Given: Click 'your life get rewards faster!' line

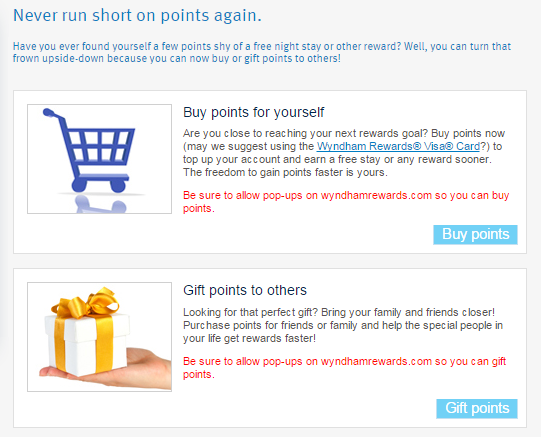Looking at the screenshot, I should point(249,338).
